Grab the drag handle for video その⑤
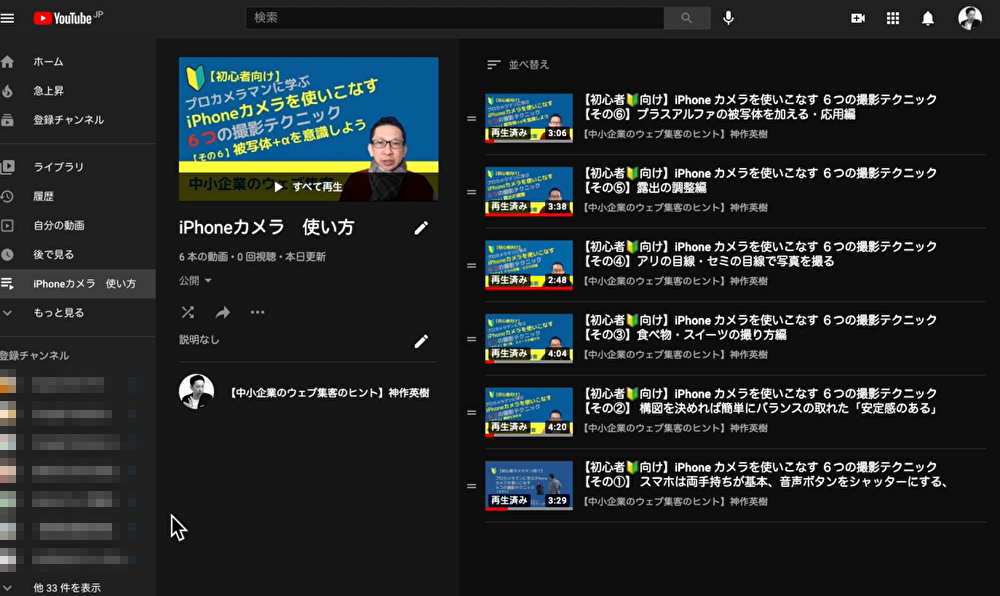This screenshot has width=1000, height=596. [x=471, y=192]
